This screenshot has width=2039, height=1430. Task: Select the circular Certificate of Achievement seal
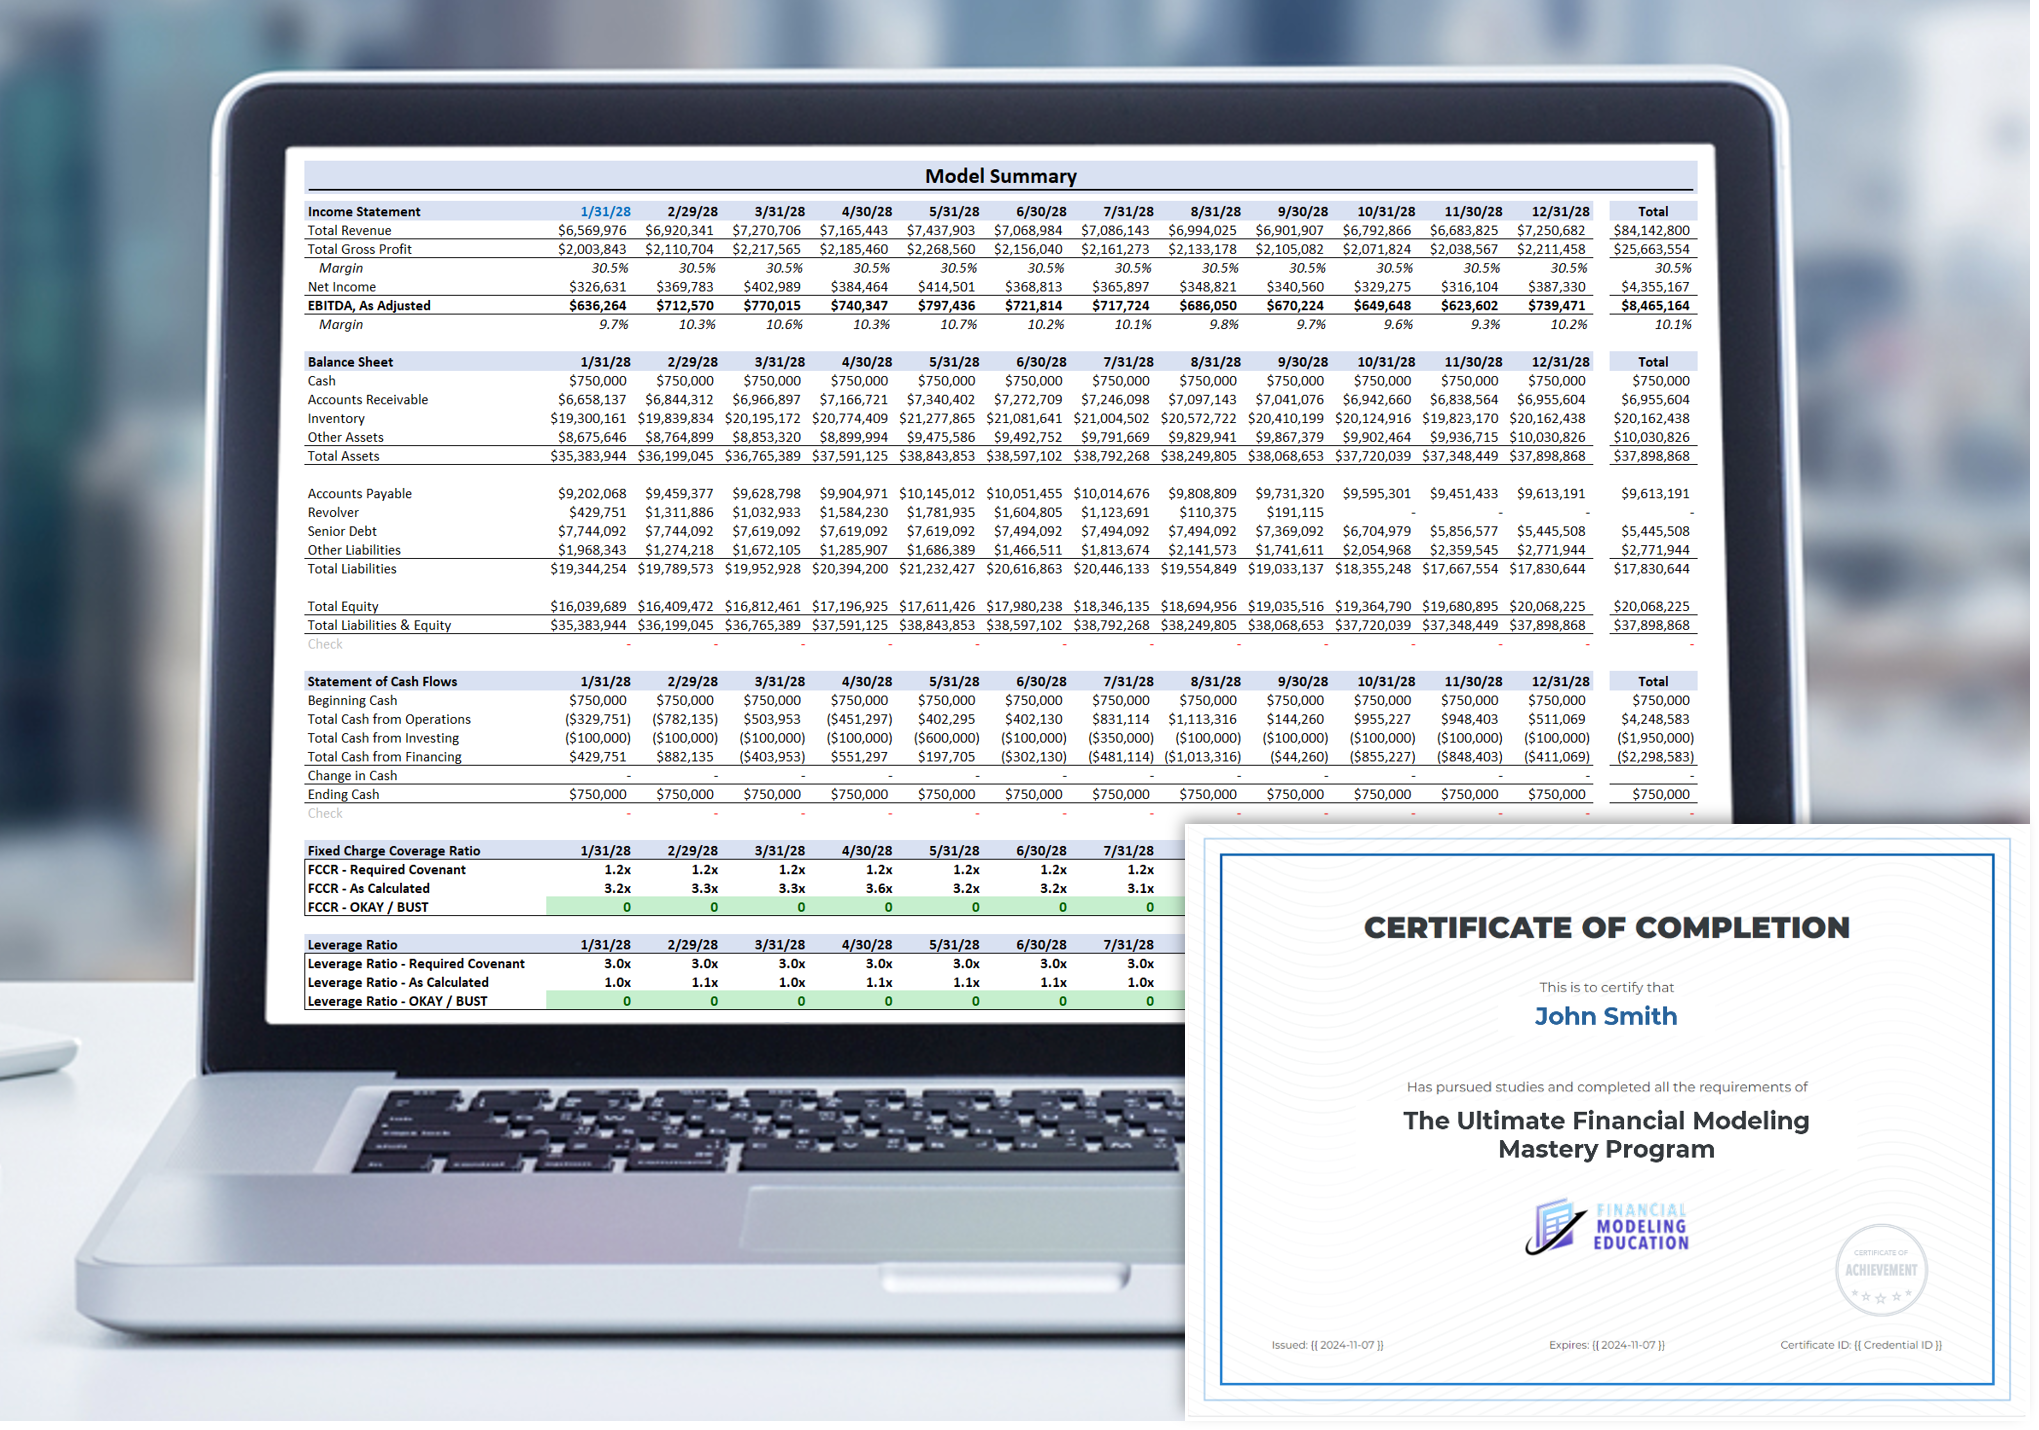coord(1884,1268)
